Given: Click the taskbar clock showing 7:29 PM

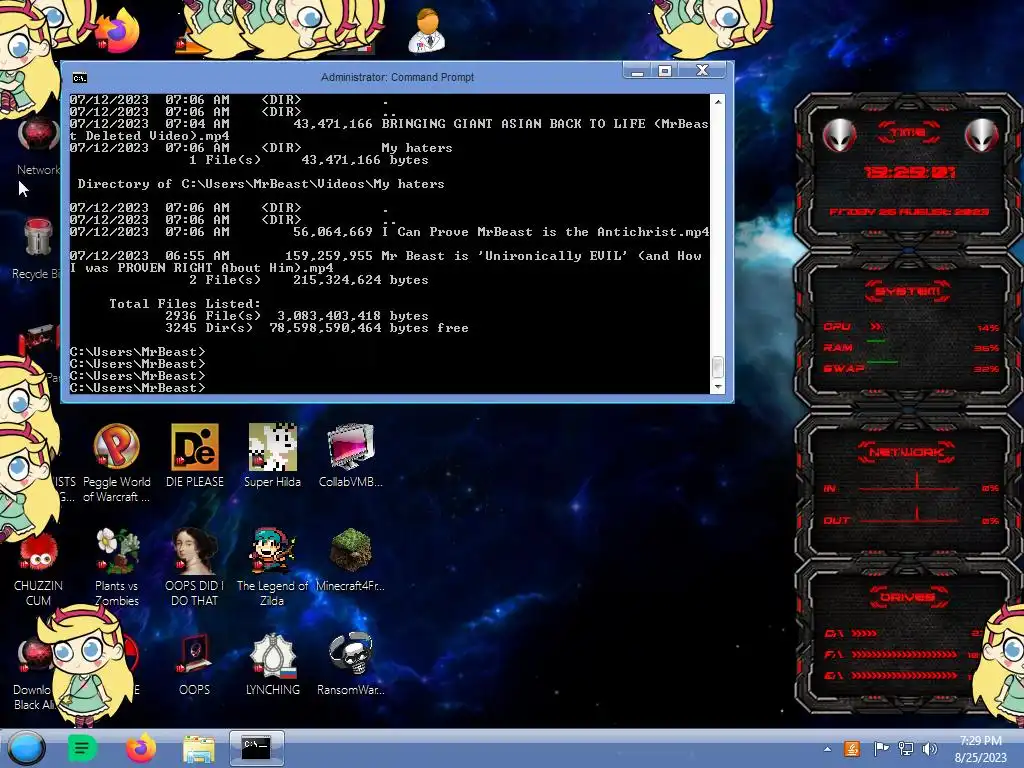Looking at the screenshot, I should point(980,748).
